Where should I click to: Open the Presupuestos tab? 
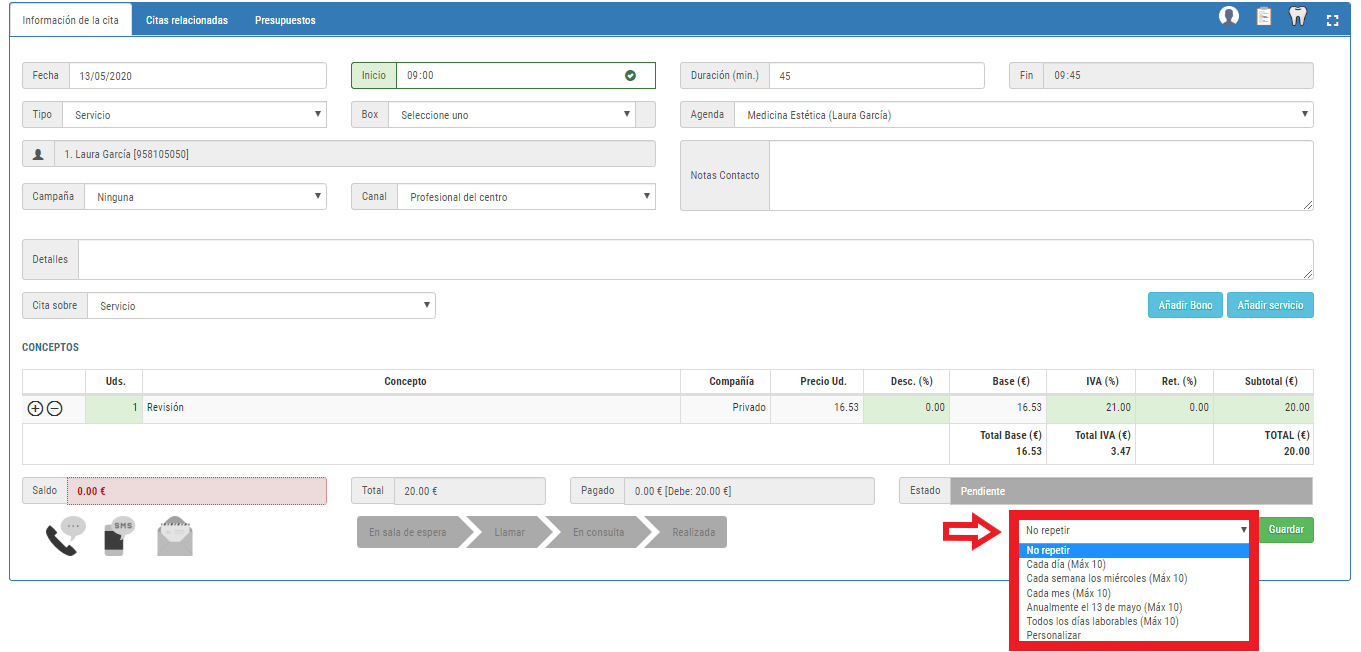tap(285, 20)
